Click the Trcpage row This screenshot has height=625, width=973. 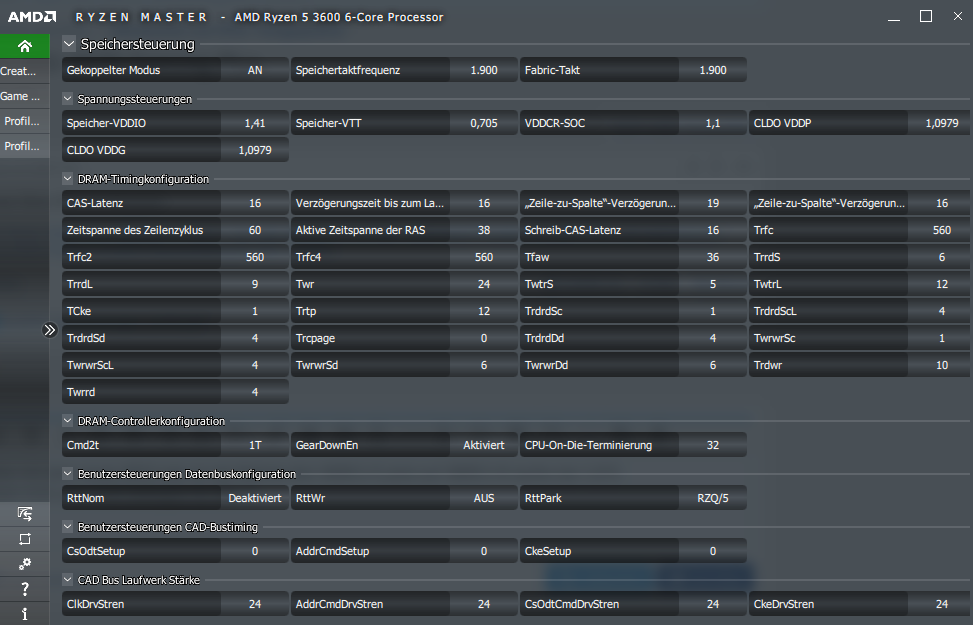coord(405,338)
